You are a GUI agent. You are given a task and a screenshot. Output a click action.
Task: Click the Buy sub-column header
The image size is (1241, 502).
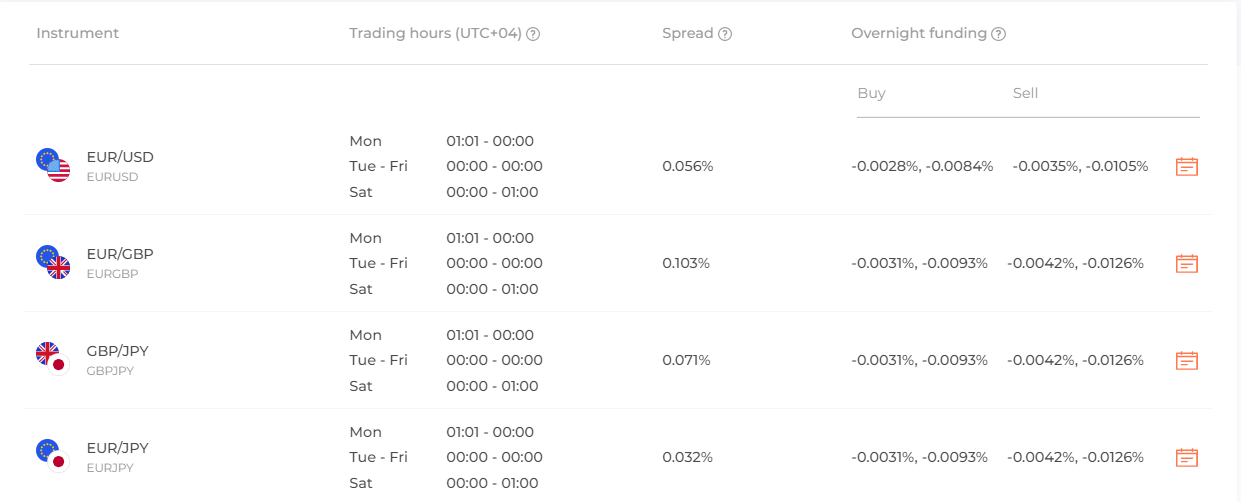point(871,93)
